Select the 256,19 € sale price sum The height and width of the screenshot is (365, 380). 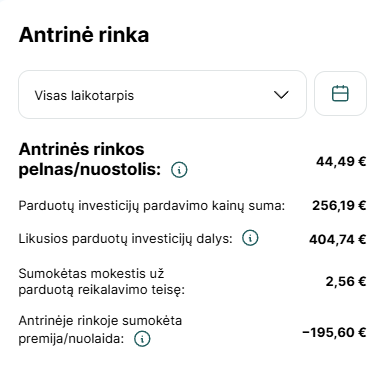339,205
